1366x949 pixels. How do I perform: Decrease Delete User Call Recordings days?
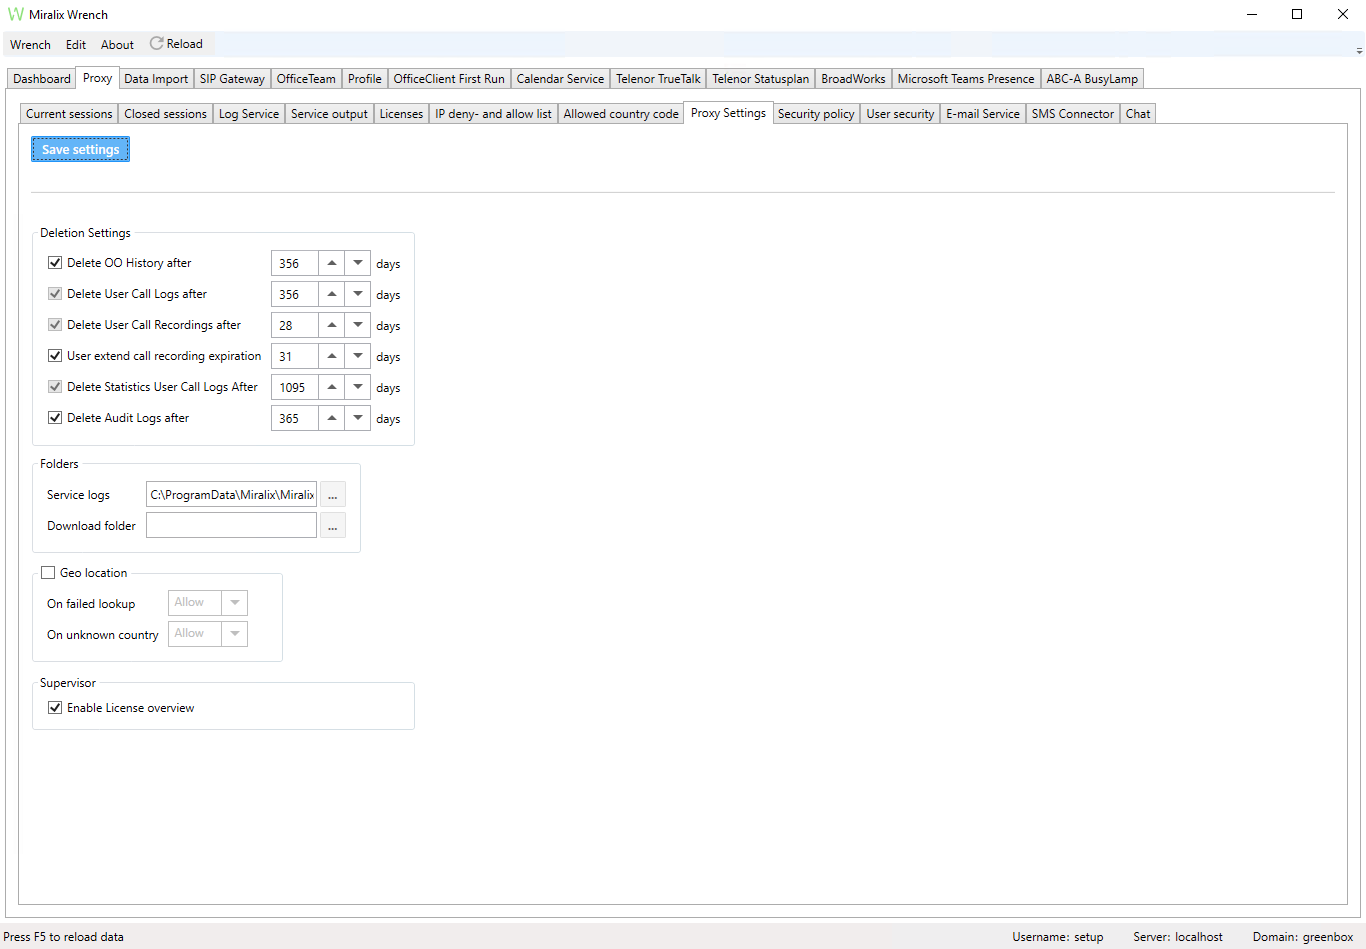pyautogui.click(x=358, y=325)
